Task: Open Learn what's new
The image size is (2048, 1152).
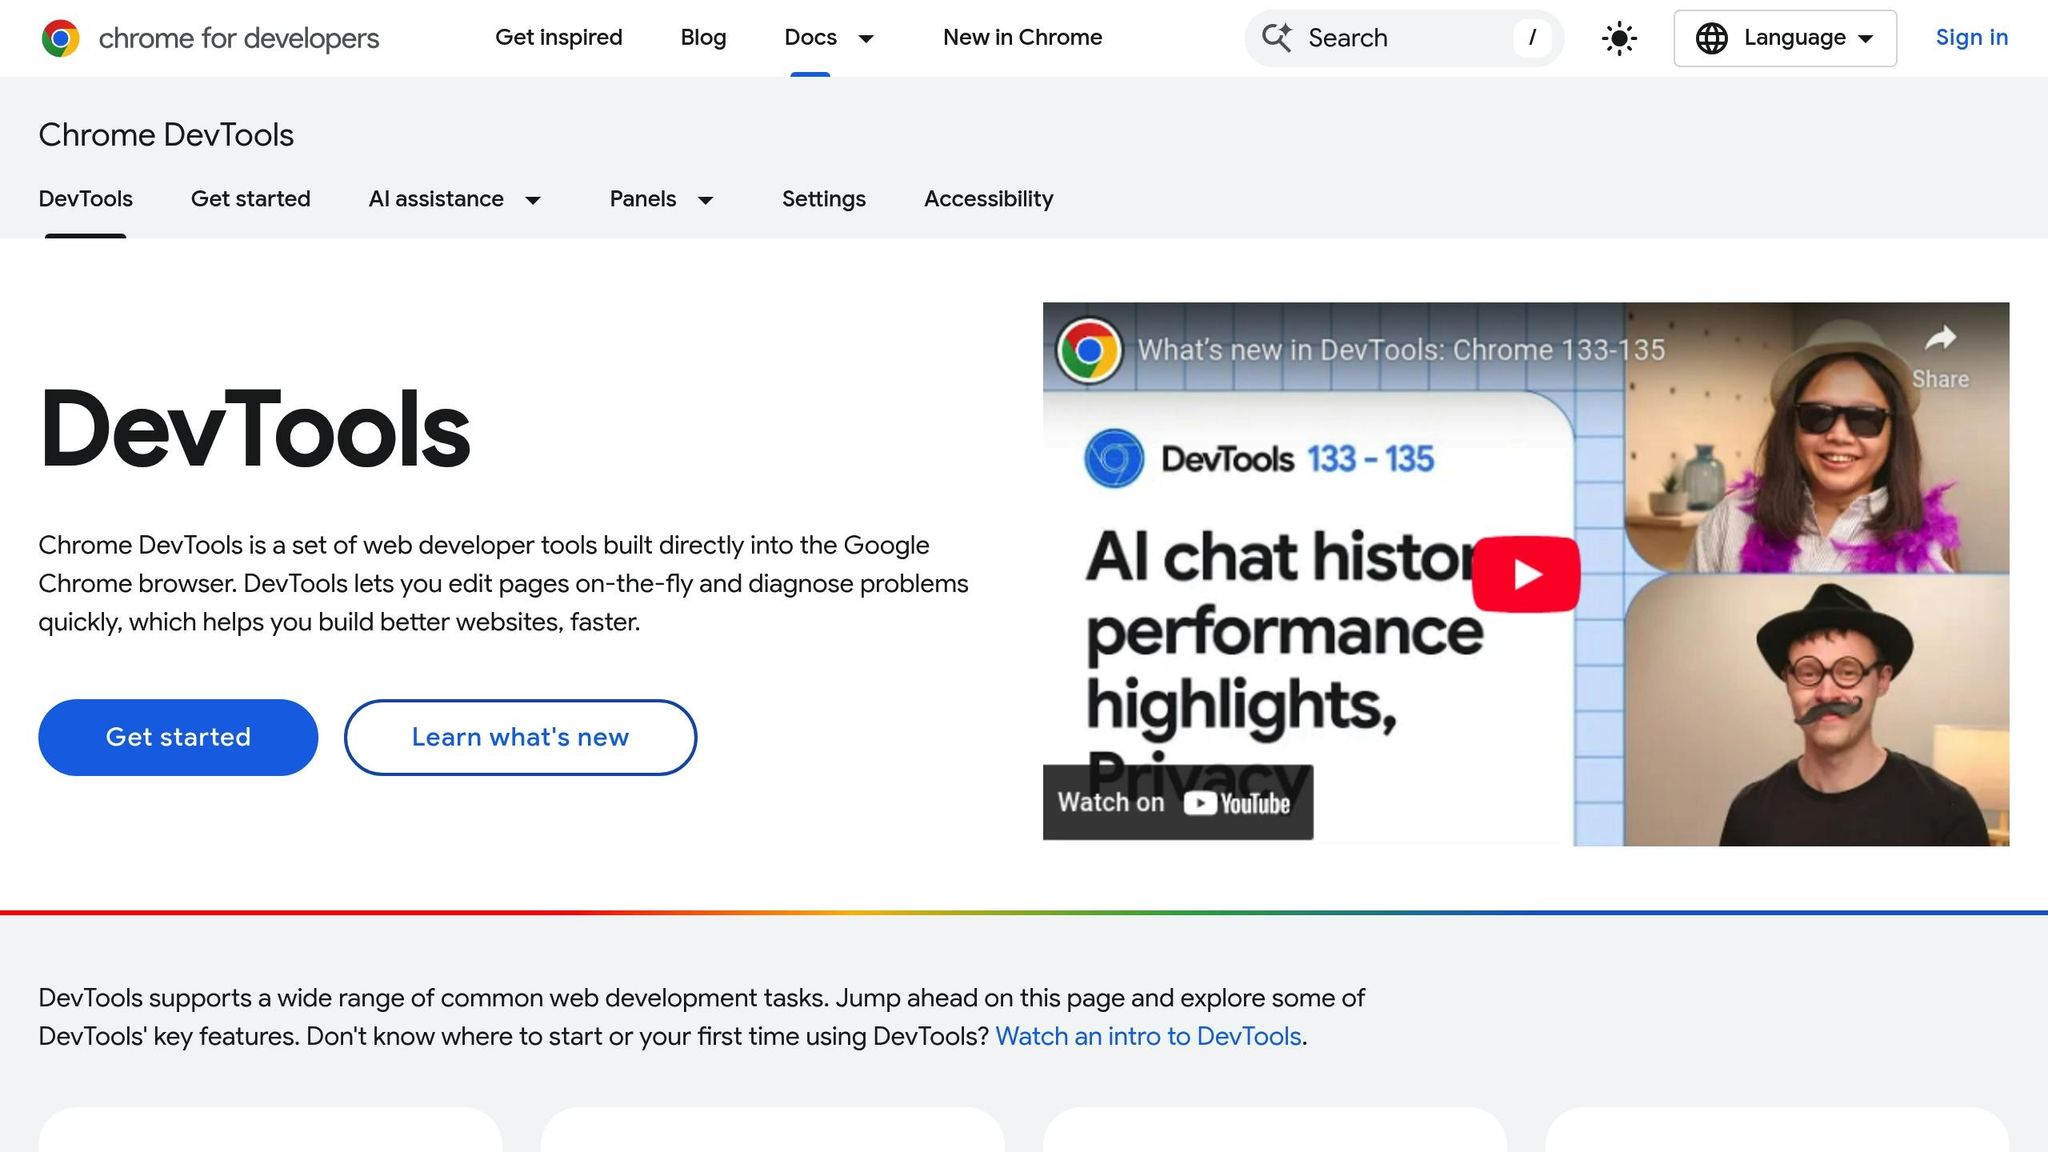Action: tap(519, 737)
